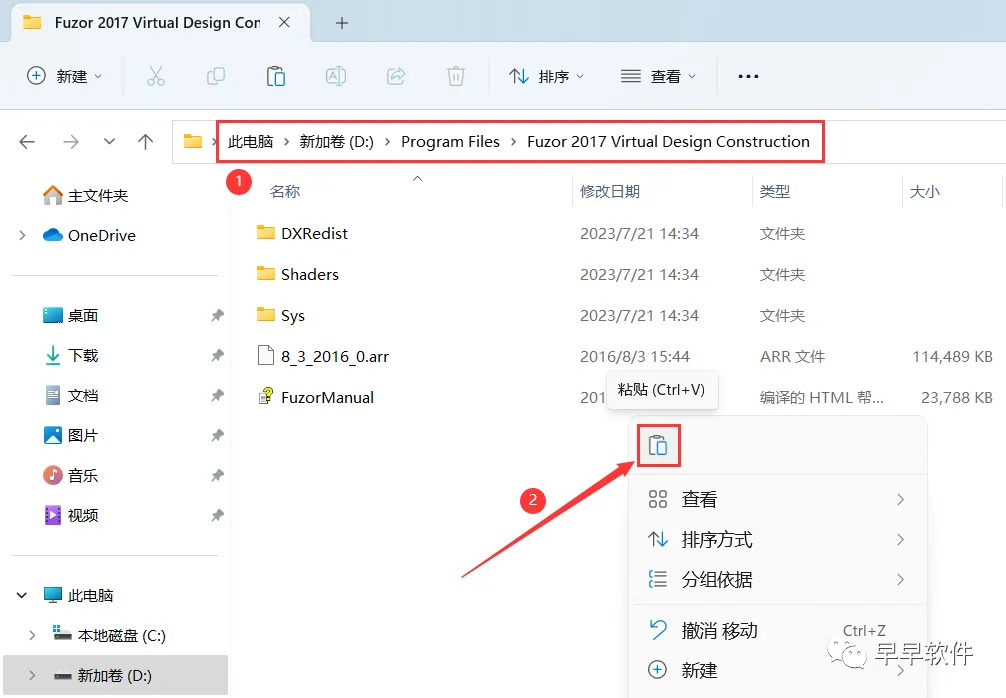Click the folder icon in address bar

[x=192, y=141]
